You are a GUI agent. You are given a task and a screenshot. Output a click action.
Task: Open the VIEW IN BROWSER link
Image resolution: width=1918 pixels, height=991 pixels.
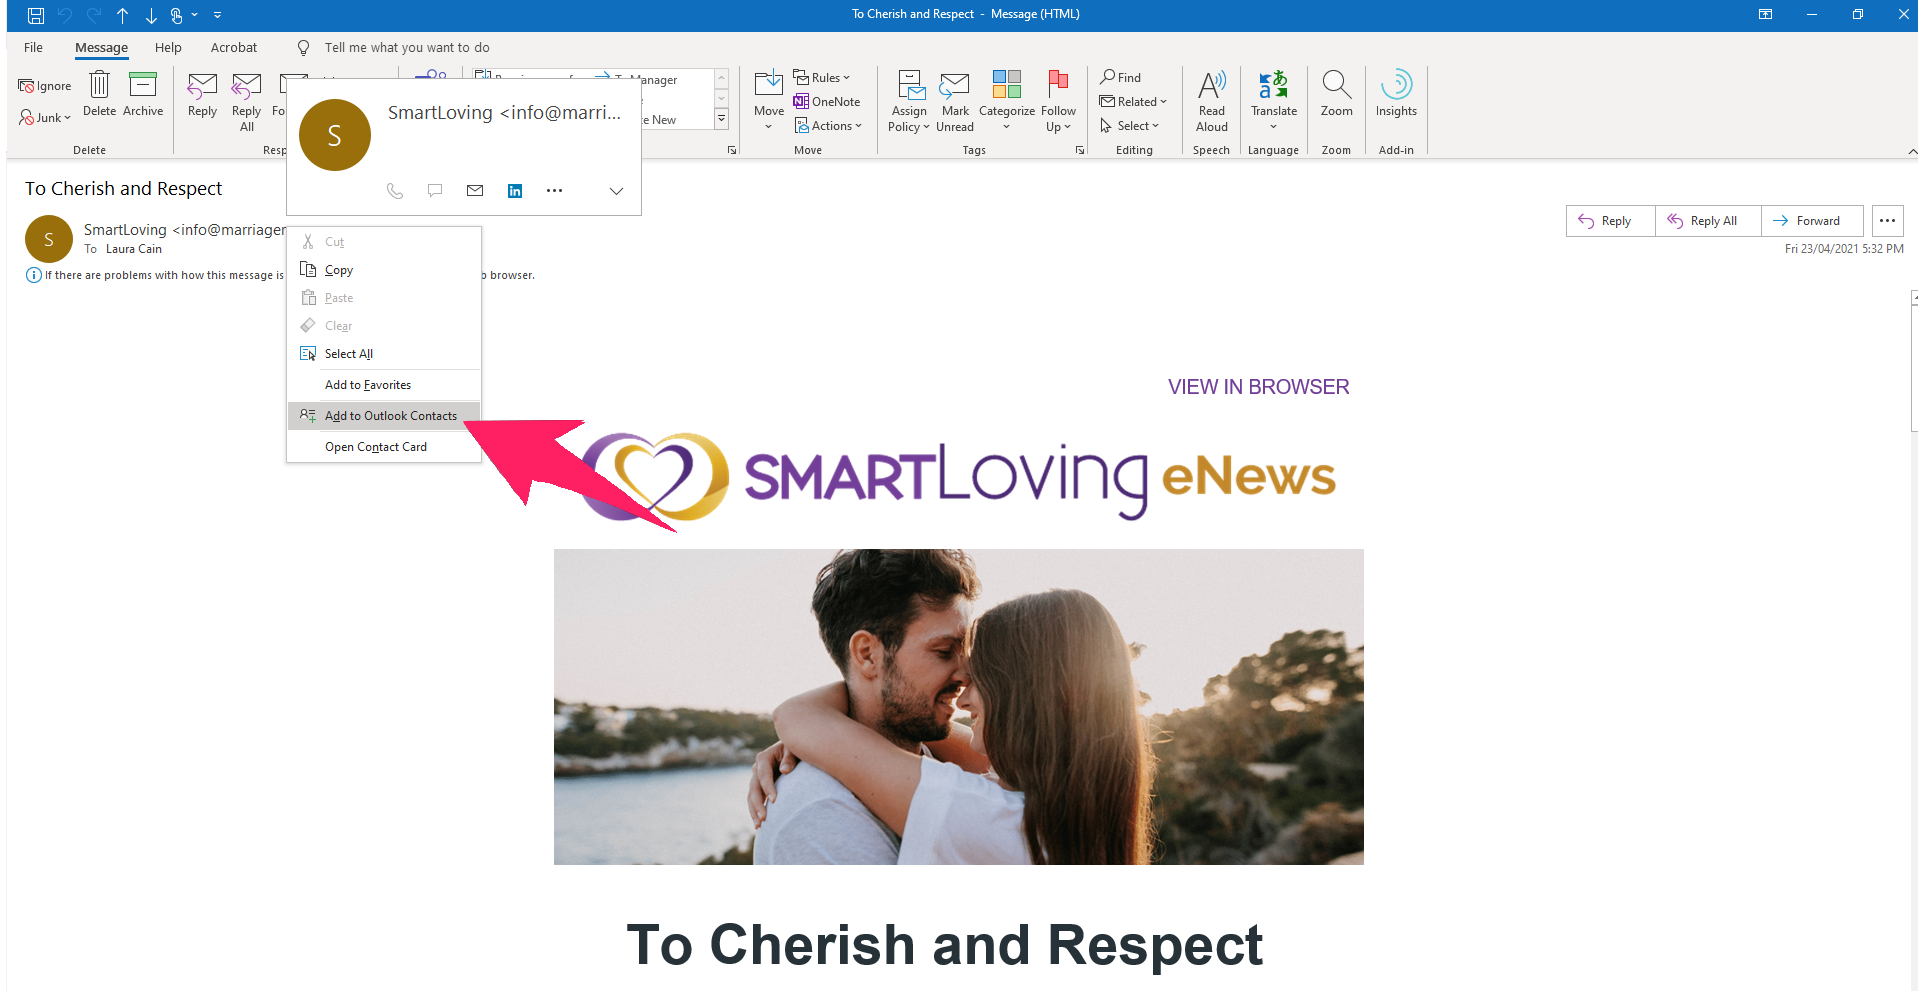coord(1258,387)
